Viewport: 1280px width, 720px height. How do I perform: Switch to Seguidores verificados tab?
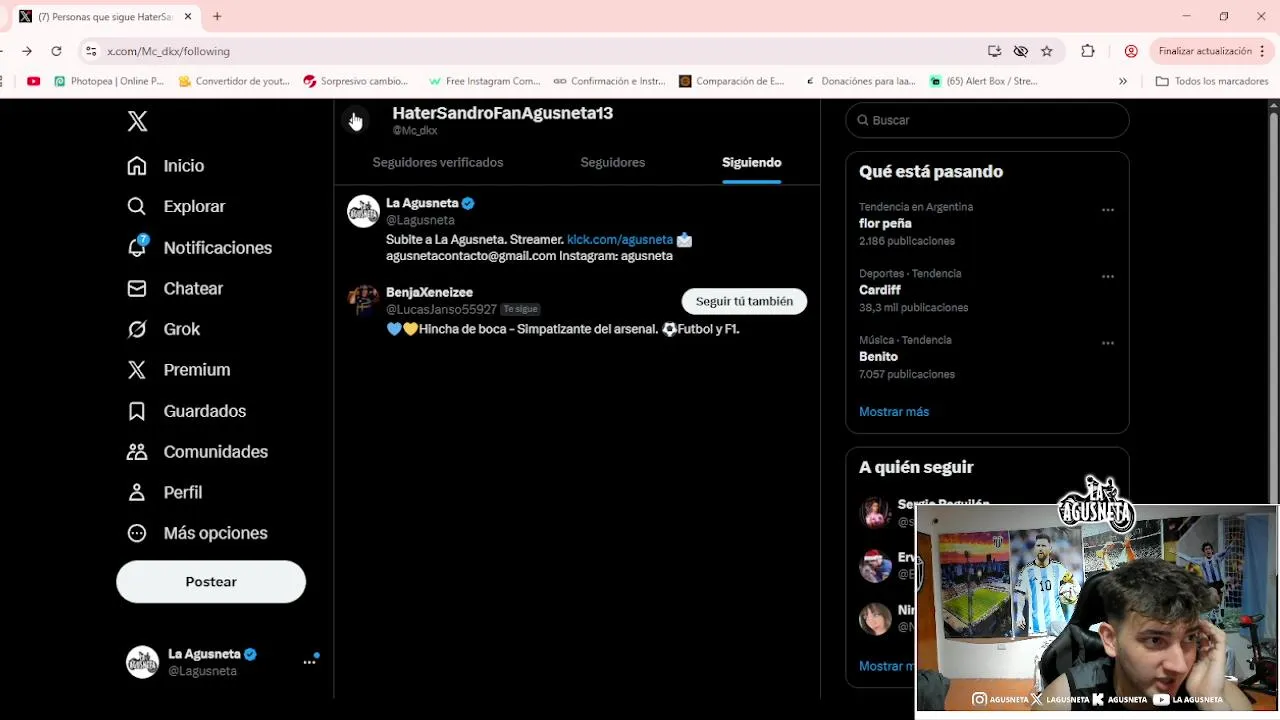[x=438, y=162]
